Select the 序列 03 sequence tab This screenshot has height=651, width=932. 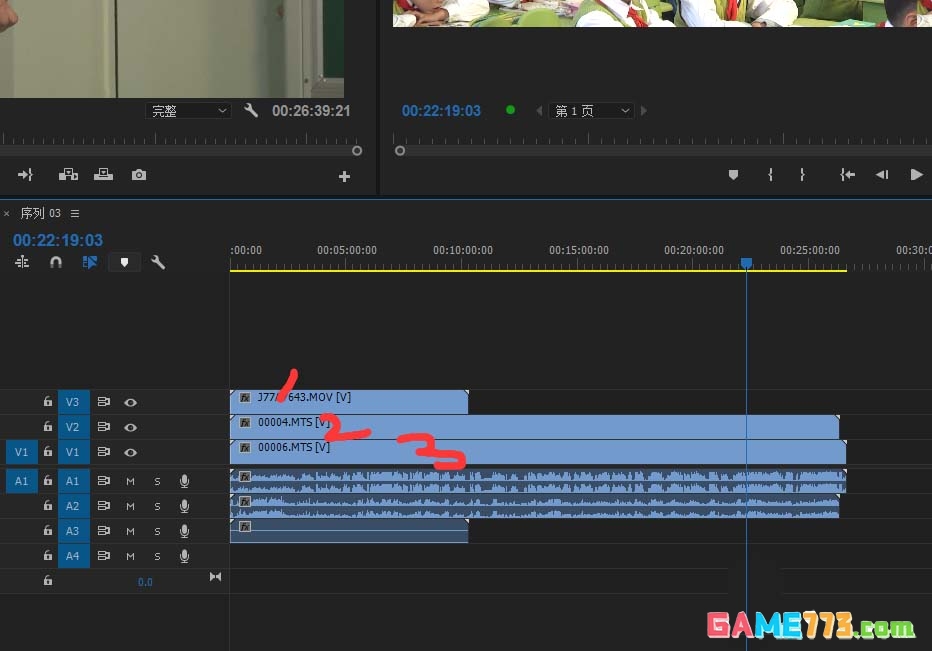point(40,213)
